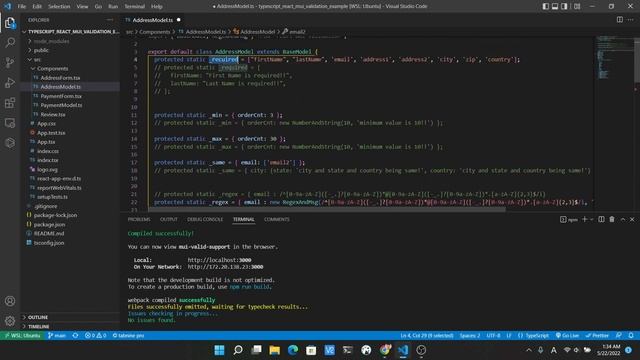
Task: Open File Explorer from taskbar
Action: 275,350
